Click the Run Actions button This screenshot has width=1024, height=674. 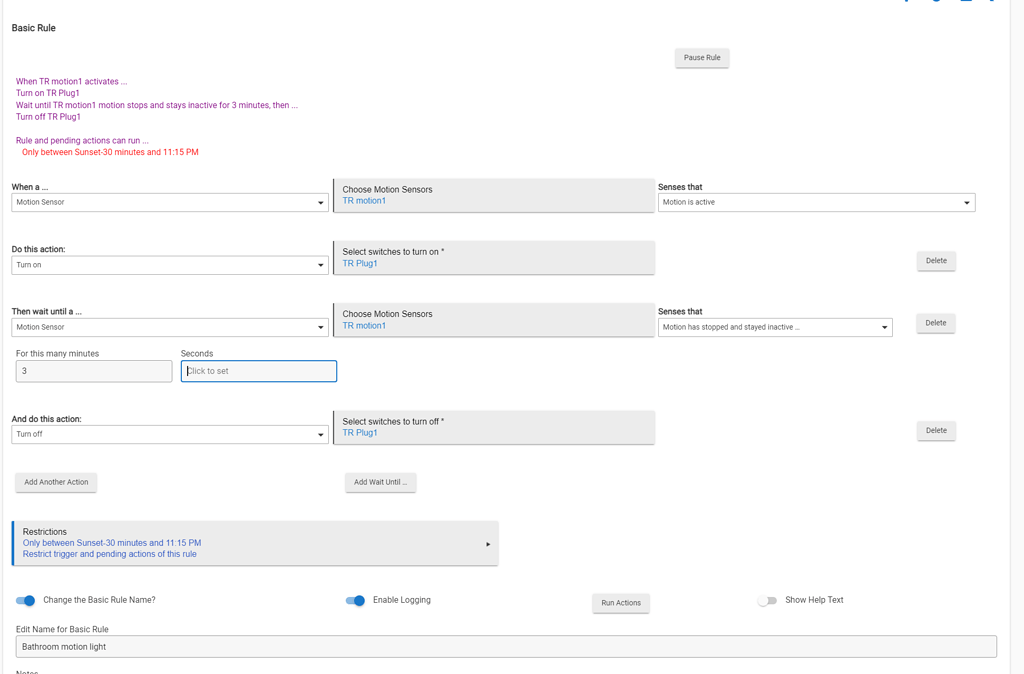point(620,603)
